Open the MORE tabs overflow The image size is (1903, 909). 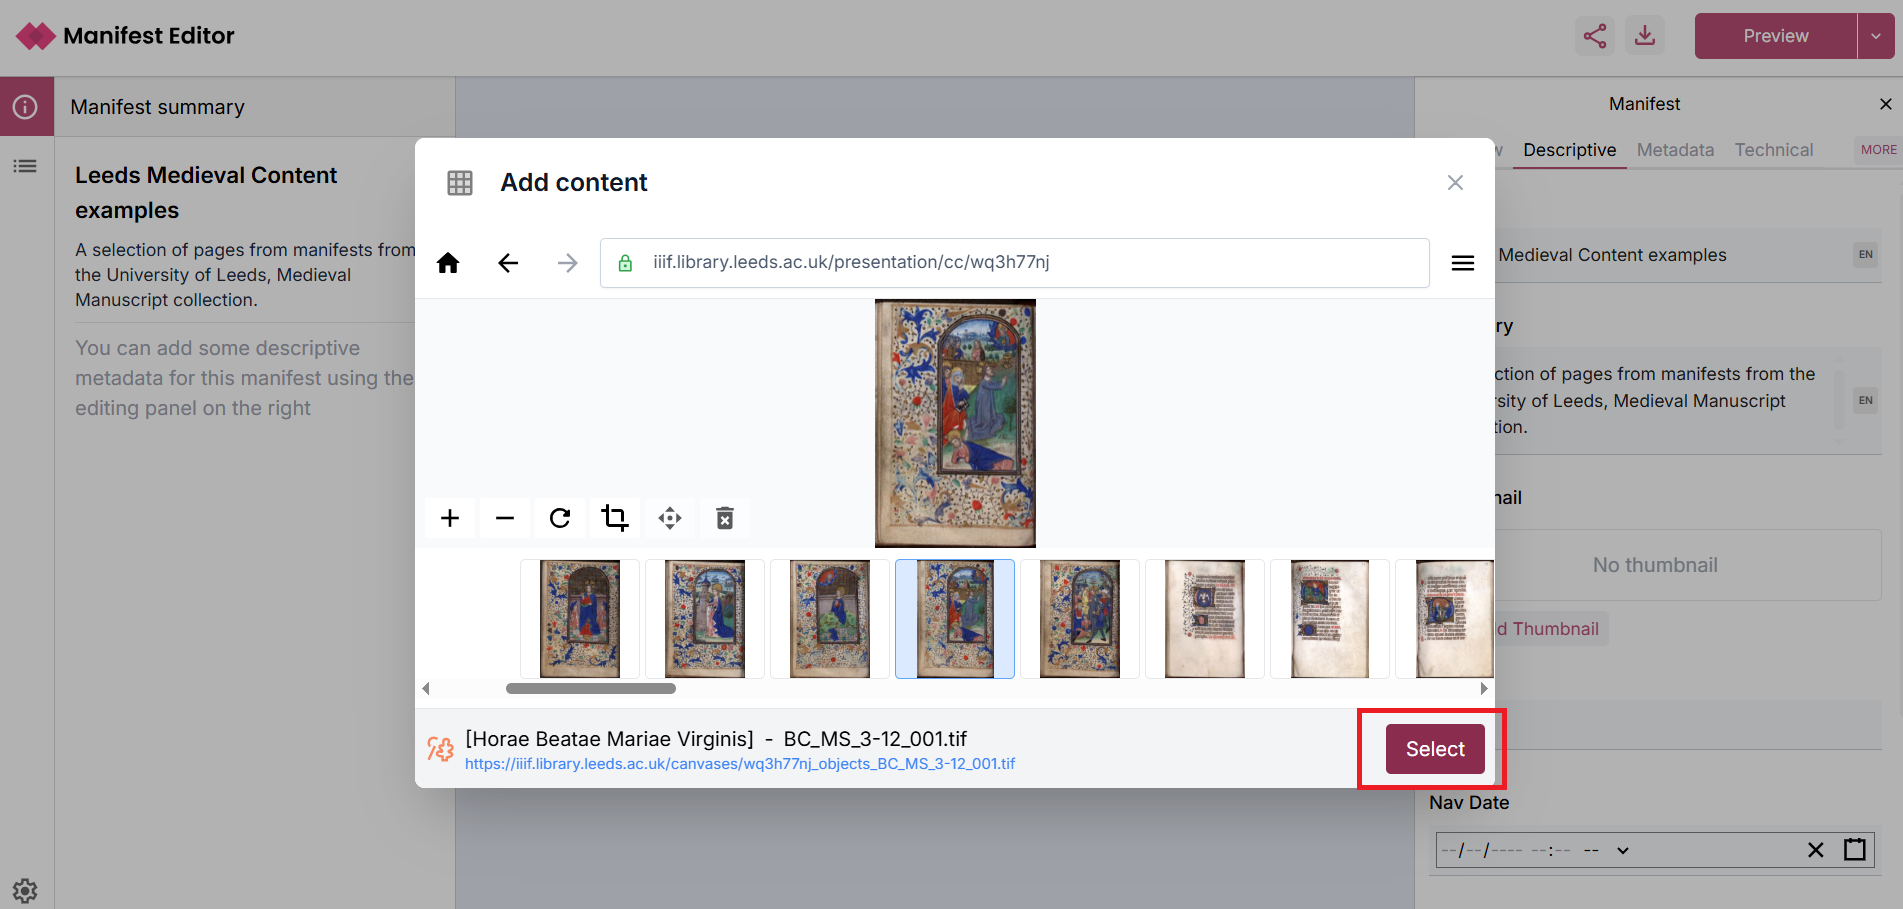1878,150
